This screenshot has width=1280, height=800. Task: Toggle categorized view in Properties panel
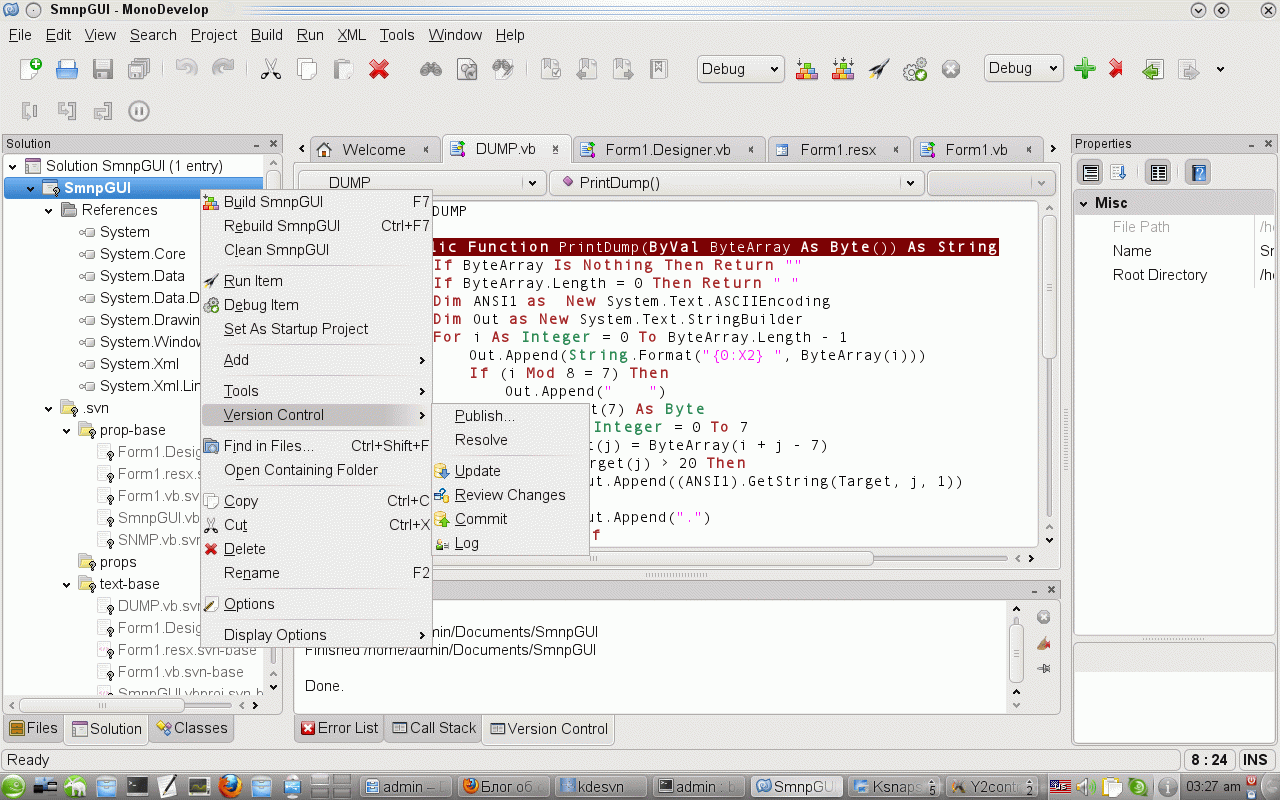pyautogui.click(x=1091, y=172)
